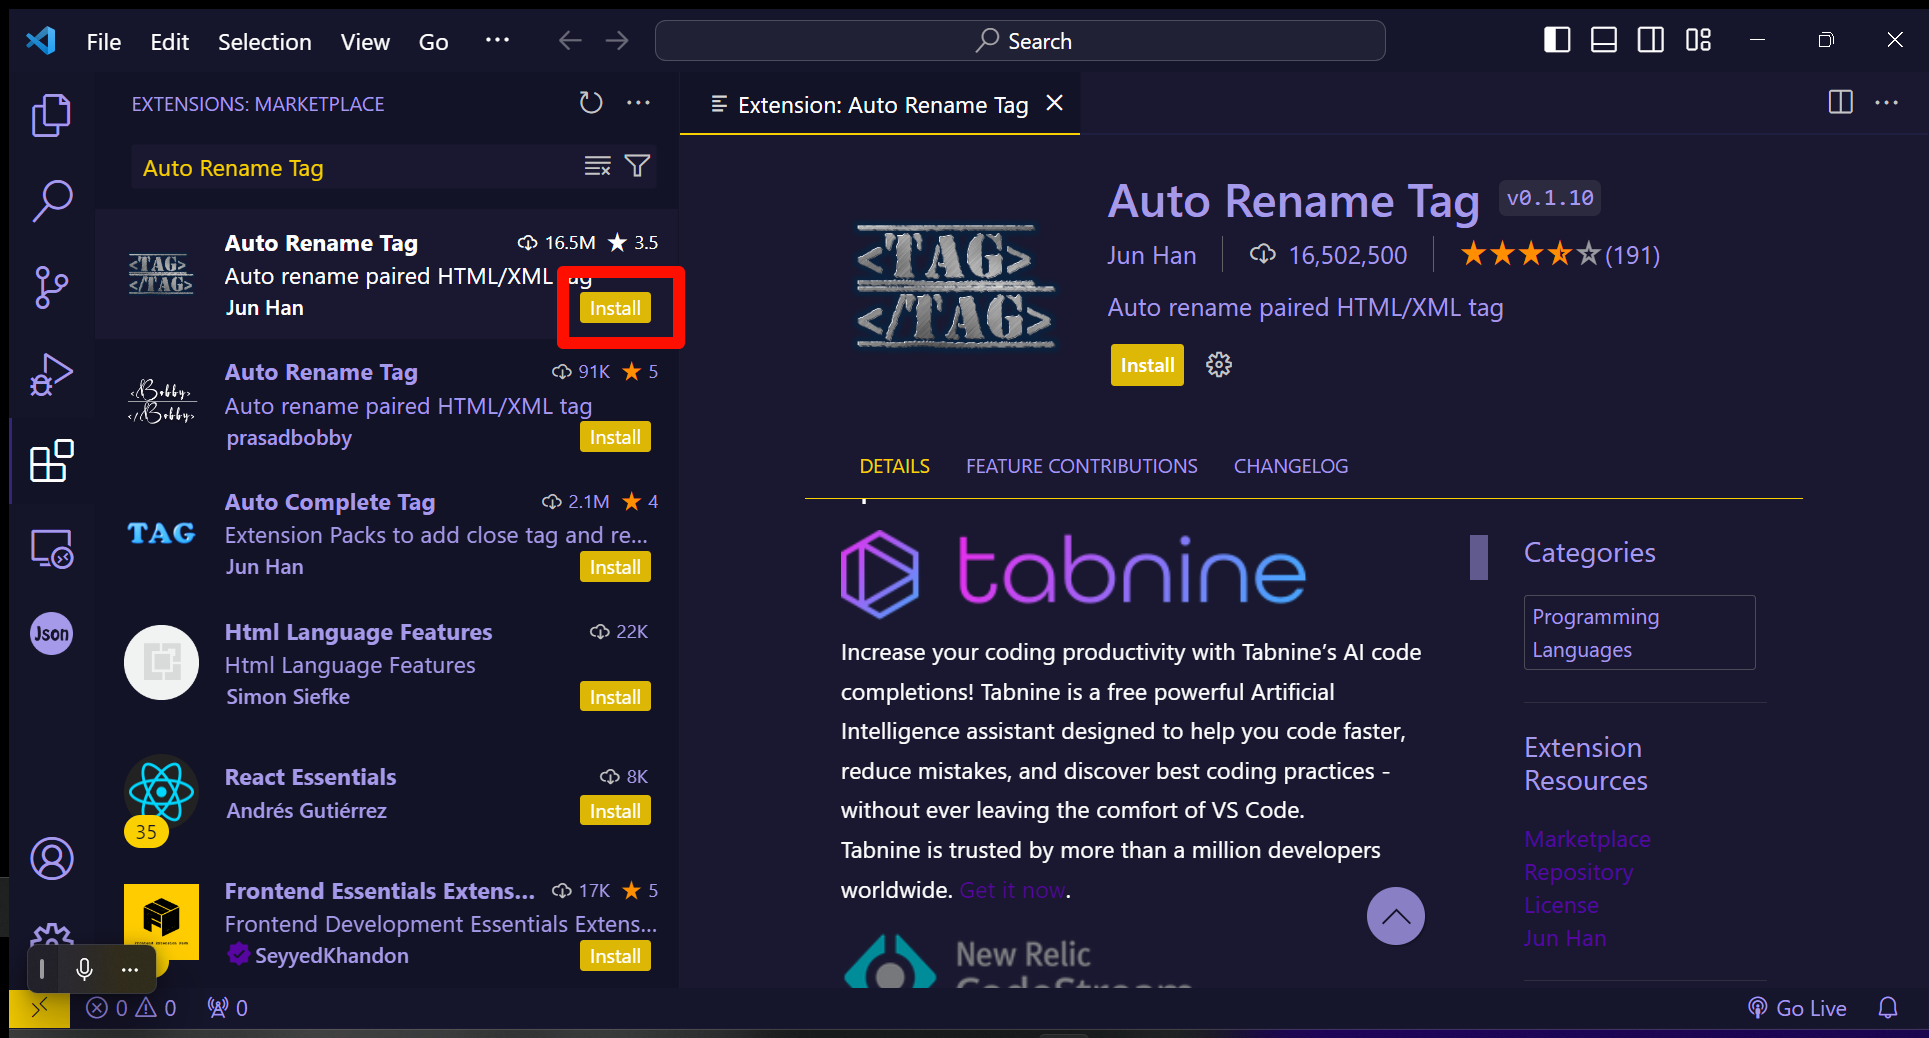
Task: Click the filter extensions funnel icon
Action: pyautogui.click(x=637, y=166)
